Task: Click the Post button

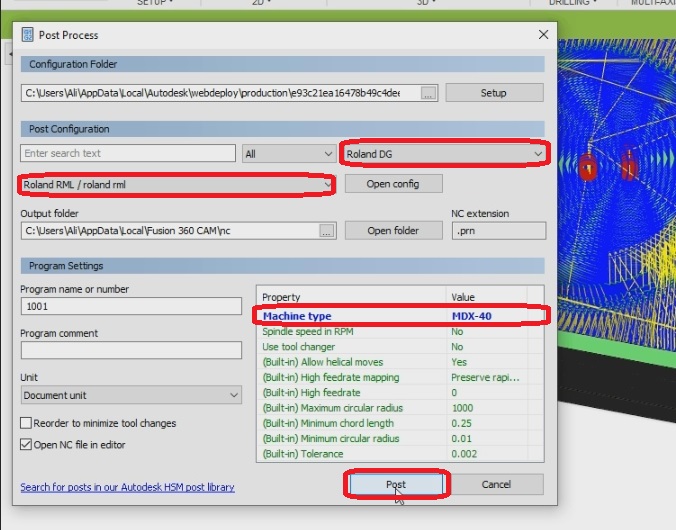Action: tap(396, 484)
